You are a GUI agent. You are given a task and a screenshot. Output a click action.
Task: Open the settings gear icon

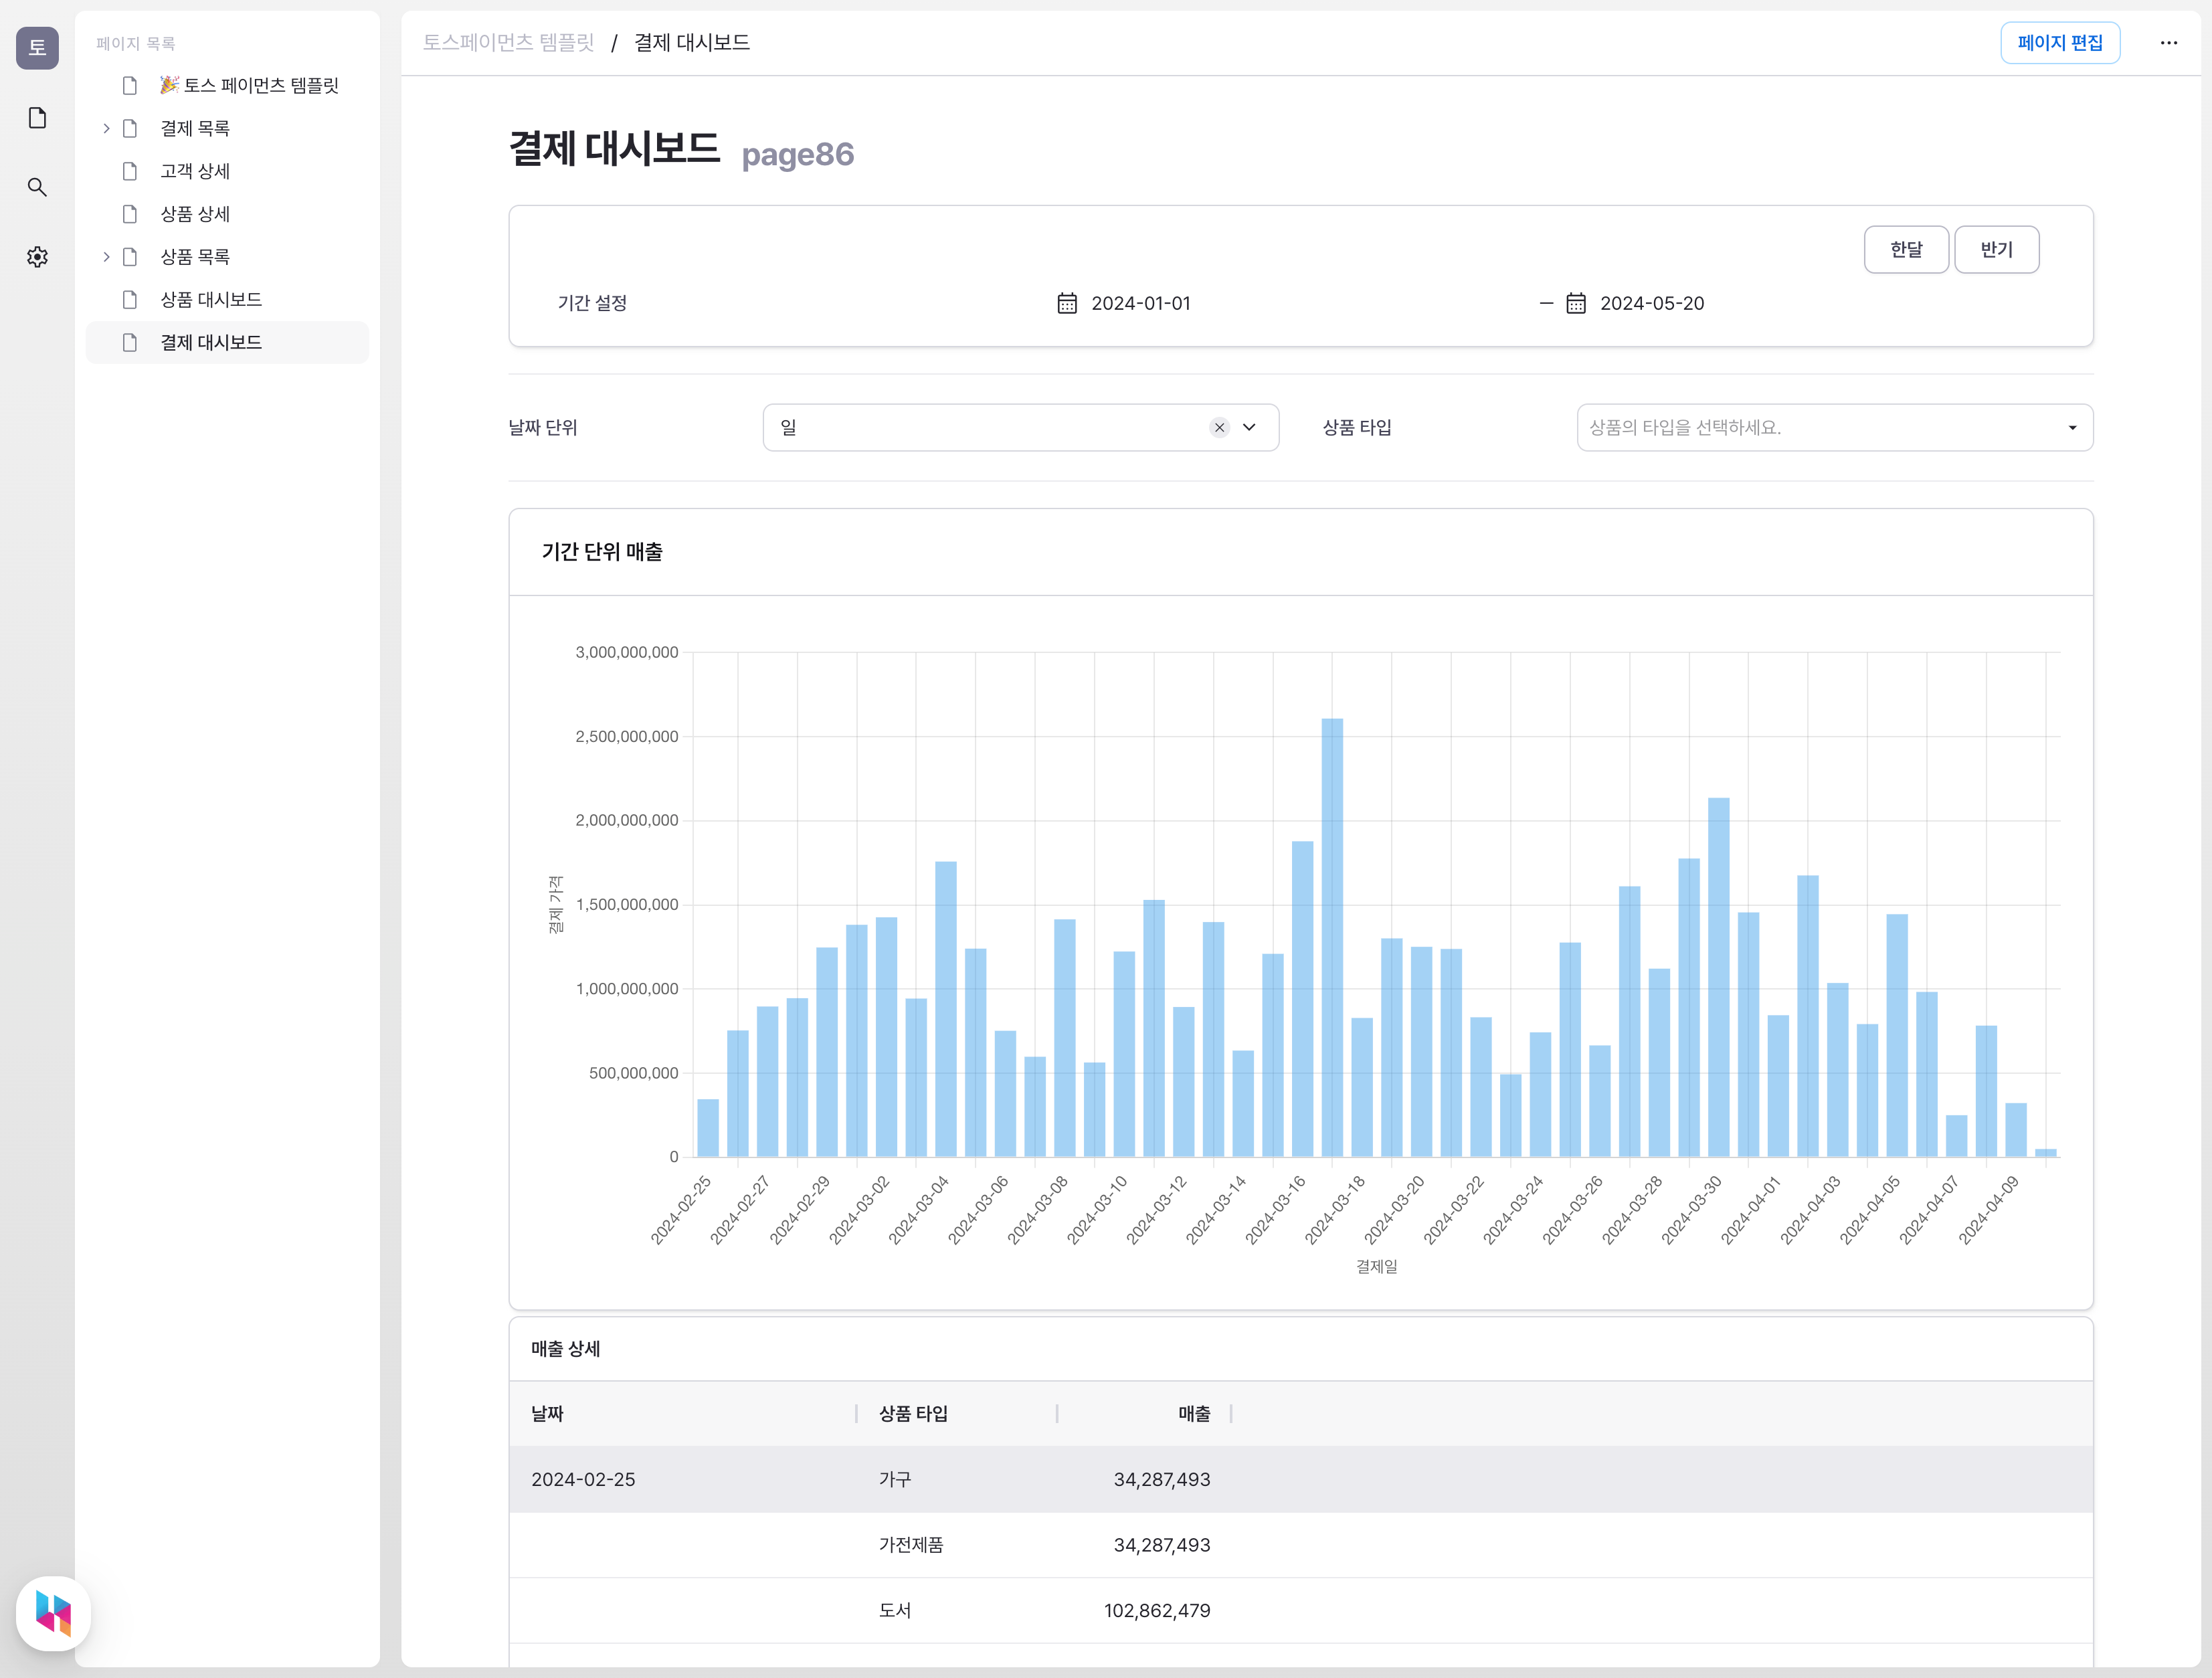pyautogui.click(x=37, y=257)
